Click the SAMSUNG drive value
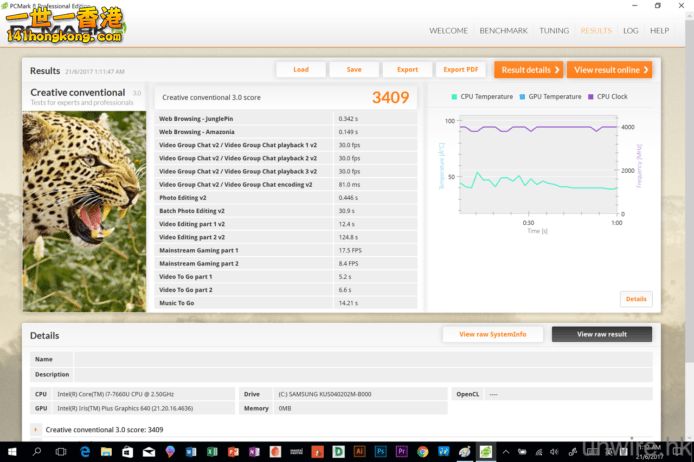The width and height of the screenshot is (694, 462). (x=325, y=394)
